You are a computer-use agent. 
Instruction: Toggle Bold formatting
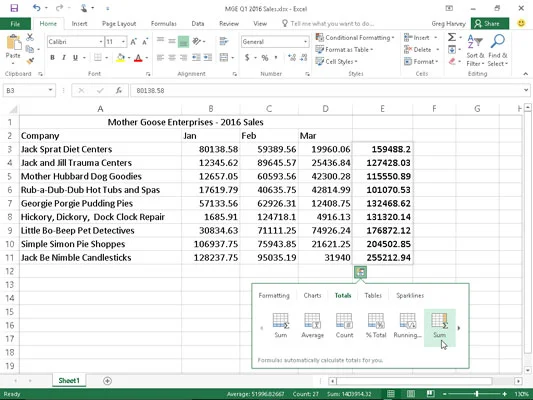(x=52, y=58)
